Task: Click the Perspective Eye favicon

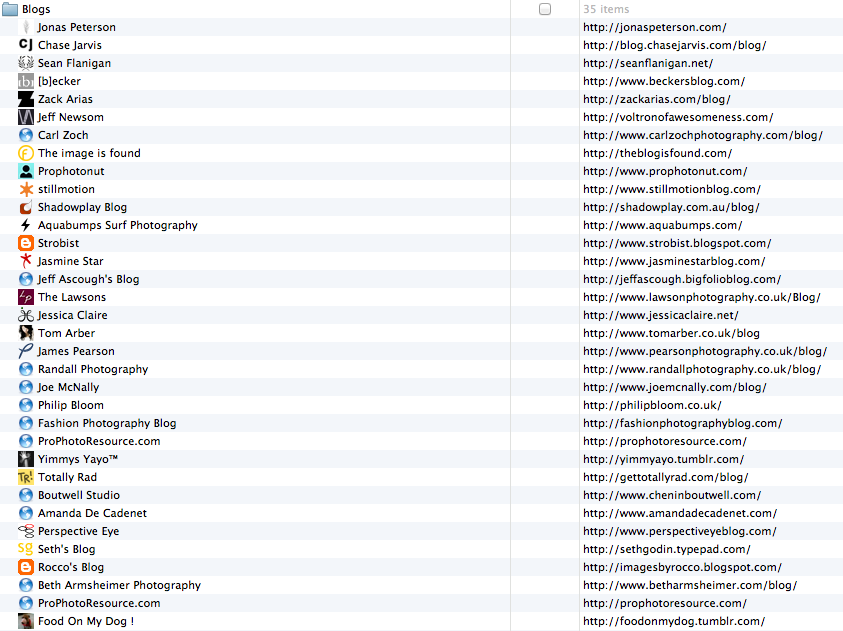Action: coord(26,531)
